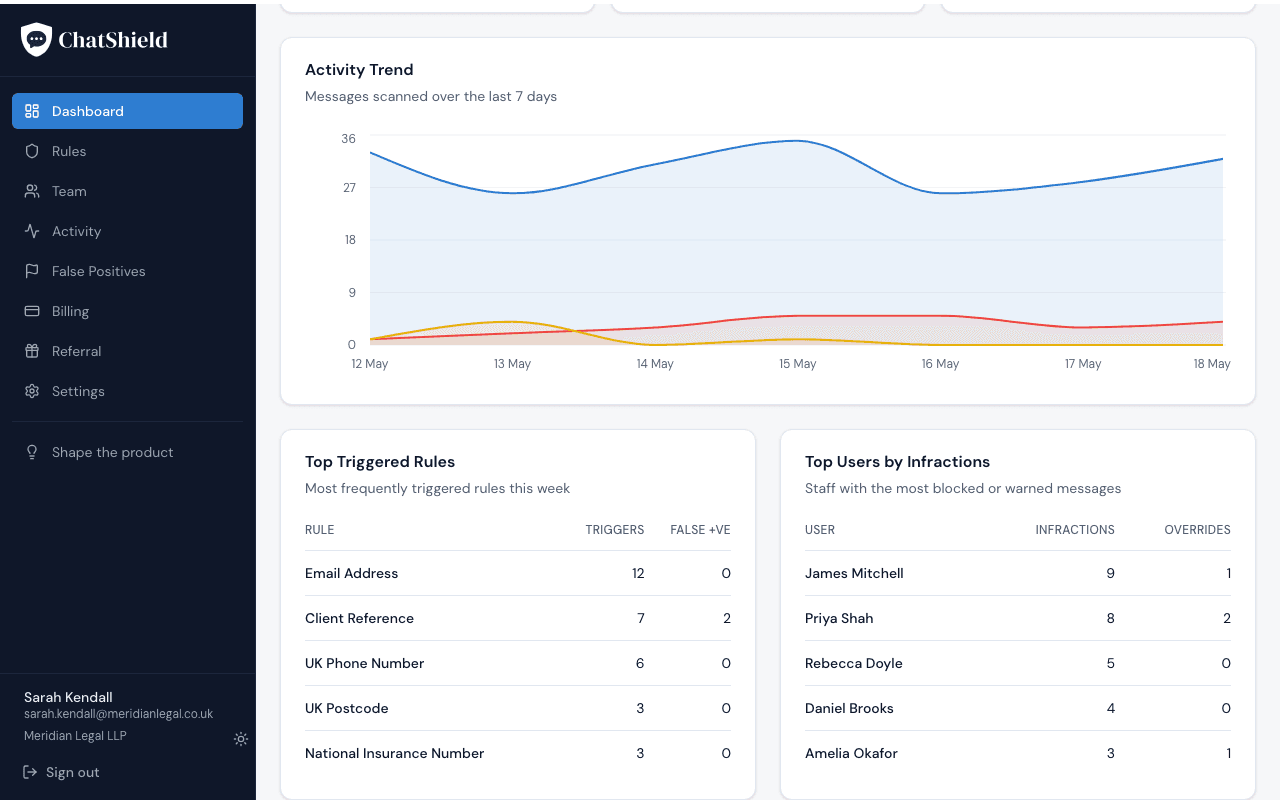Open False Positives in sidebar
Image resolution: width=1280 pixels, height=800 pixels.
tap(127, 271)
